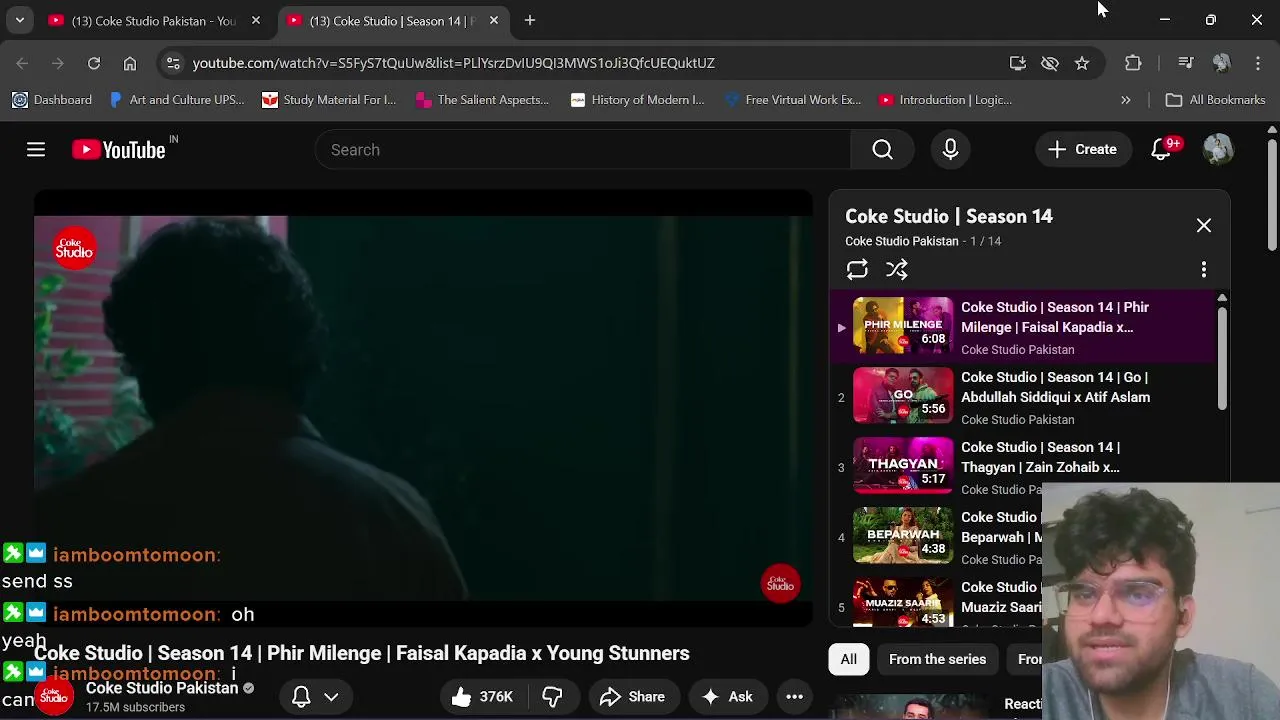Open more actions ellipsis under video
The height and width of the screenshot is (720, 1280).
(x=795, y=697)
